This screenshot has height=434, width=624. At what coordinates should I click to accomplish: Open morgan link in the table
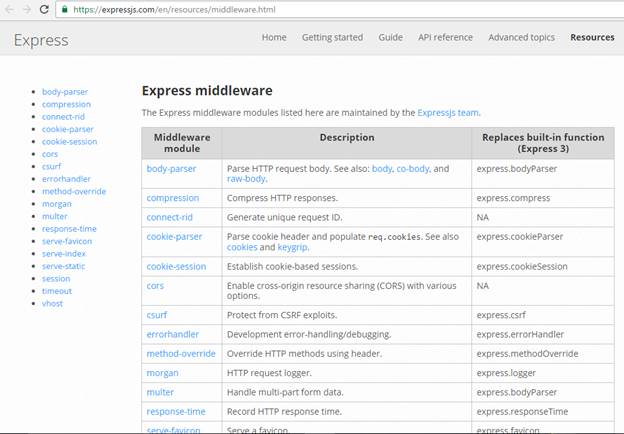[162, 373]
